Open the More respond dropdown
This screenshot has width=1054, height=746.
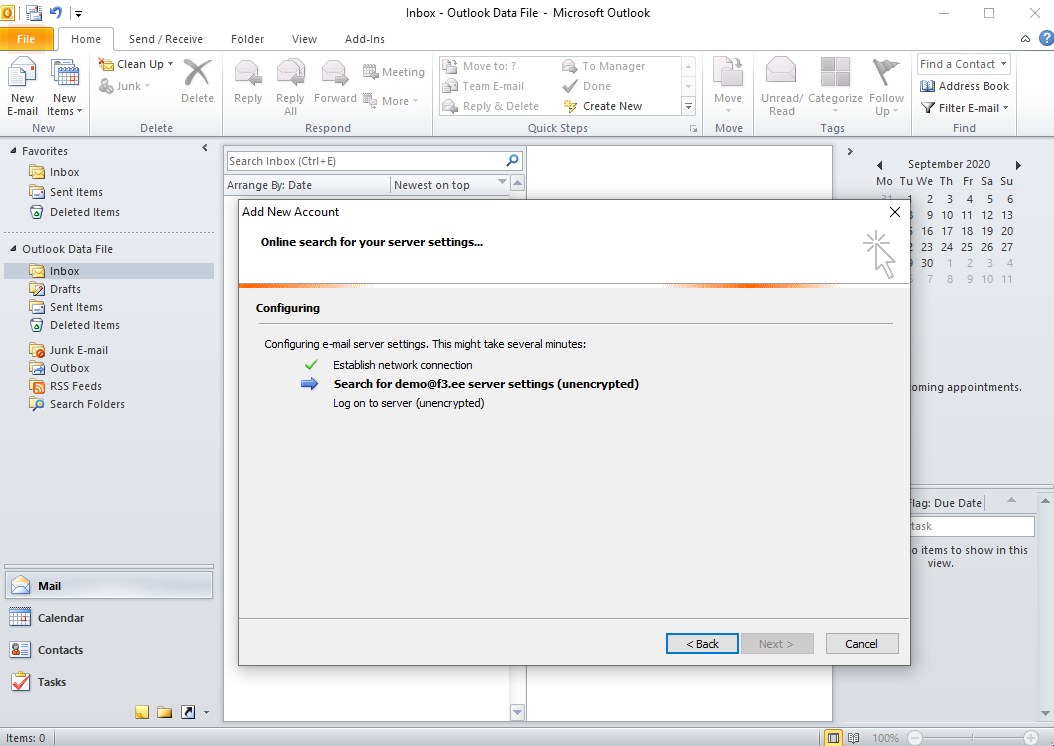pos(391,101)
